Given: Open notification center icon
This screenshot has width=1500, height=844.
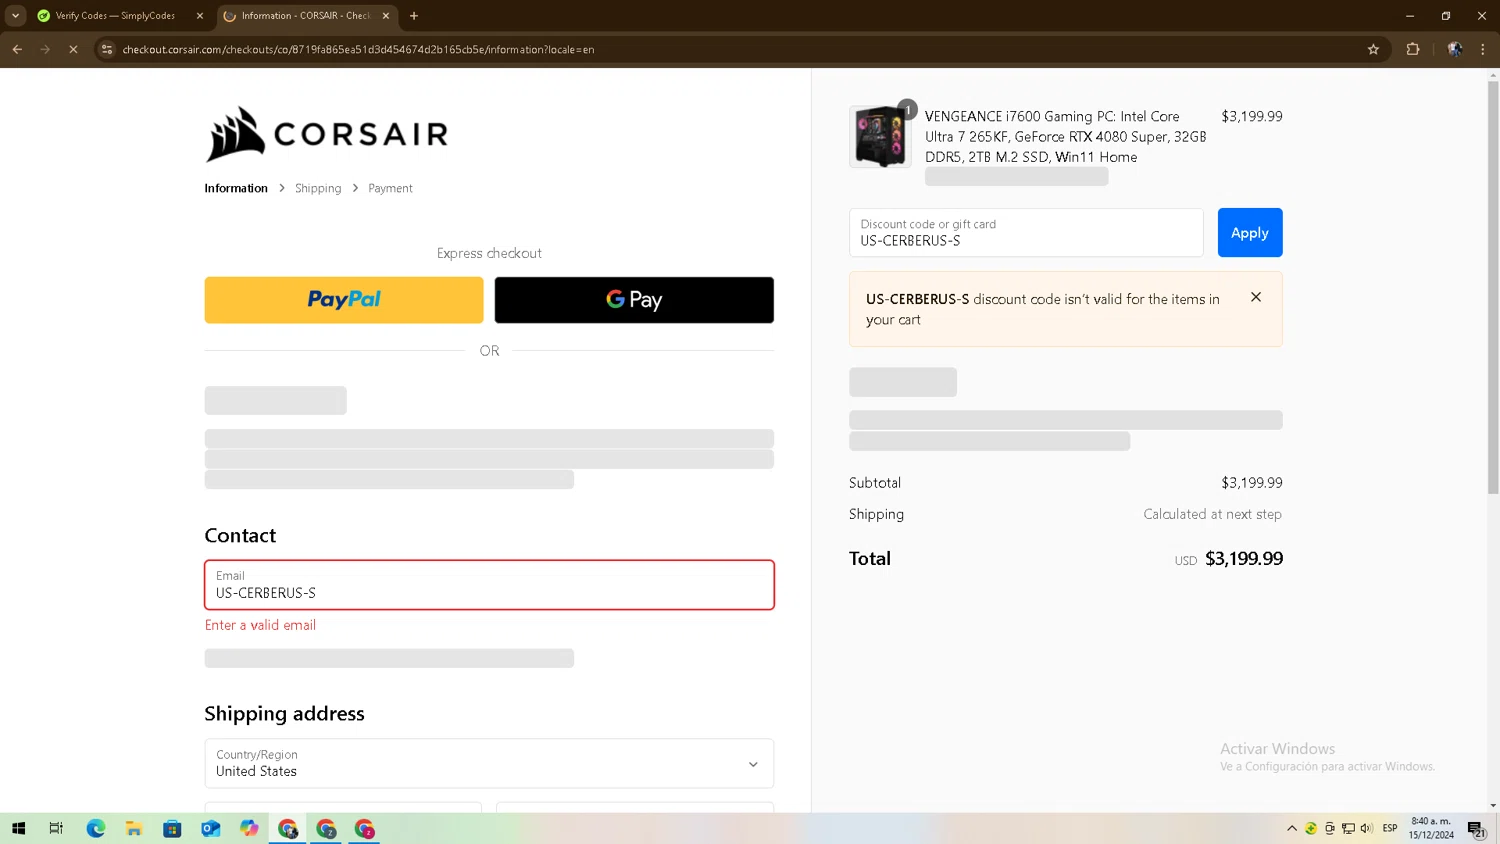Looking at the screenshot, I should (x=1476, y=828).
